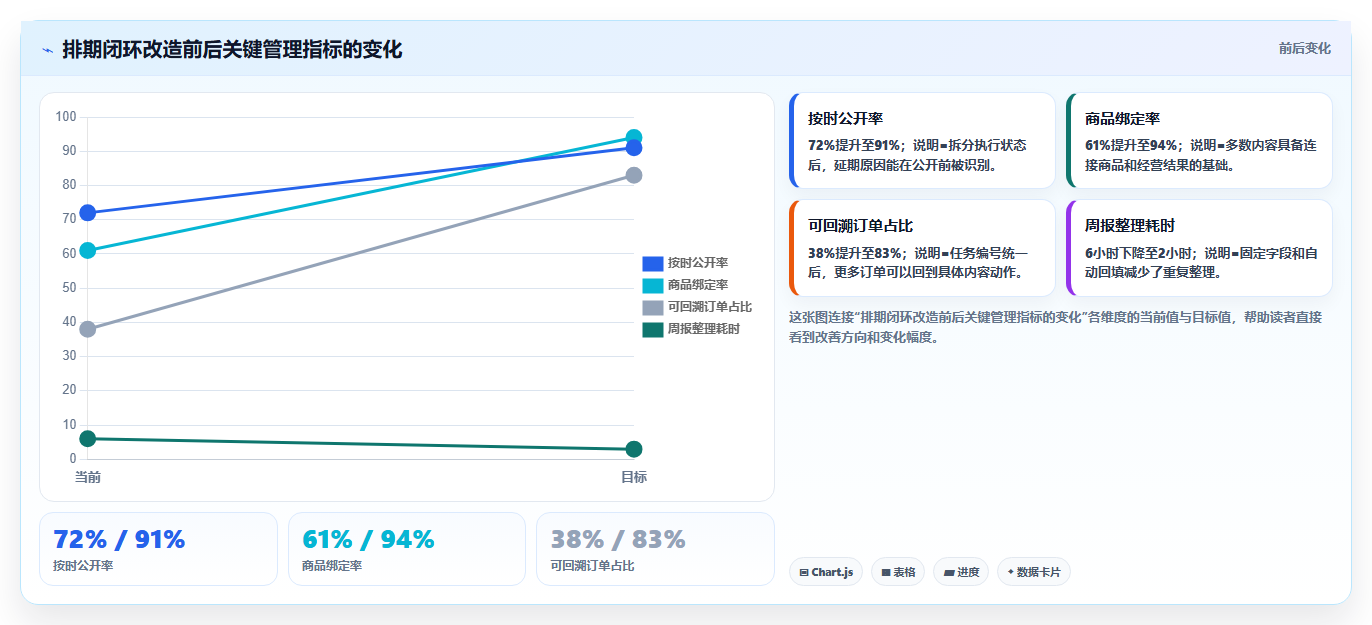The width and height of the screenshot is (1372, 625).
Task: Click the 目标 x-axis label
Action: (x=634, y=477)
